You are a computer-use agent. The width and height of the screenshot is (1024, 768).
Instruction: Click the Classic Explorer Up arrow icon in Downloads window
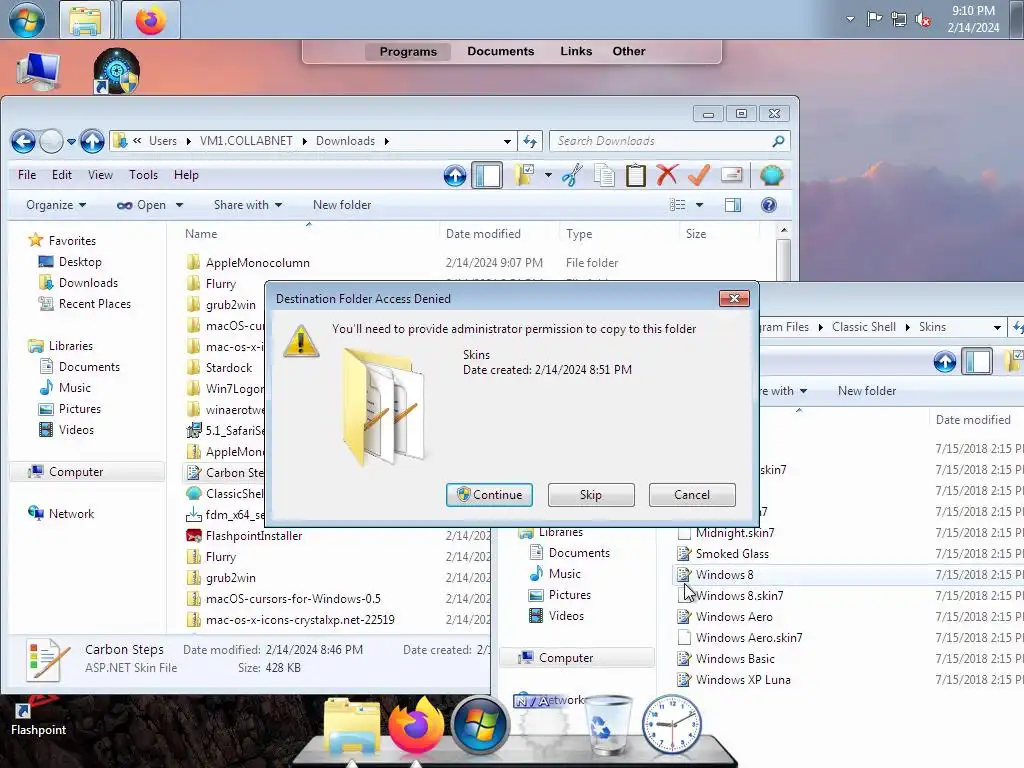[x=455, y=175]
